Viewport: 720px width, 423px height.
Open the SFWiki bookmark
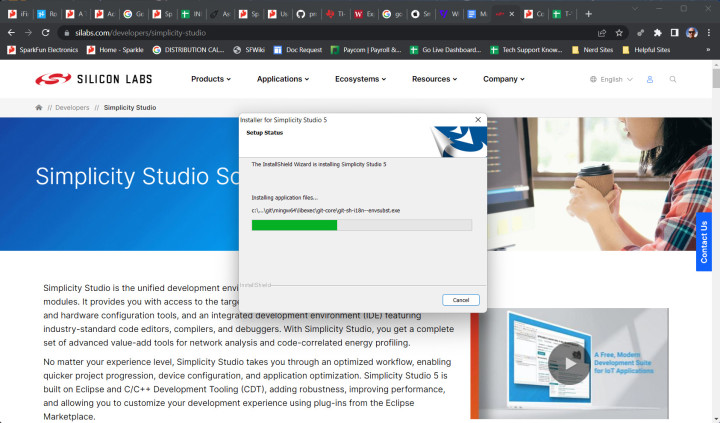tap(249, 50)
